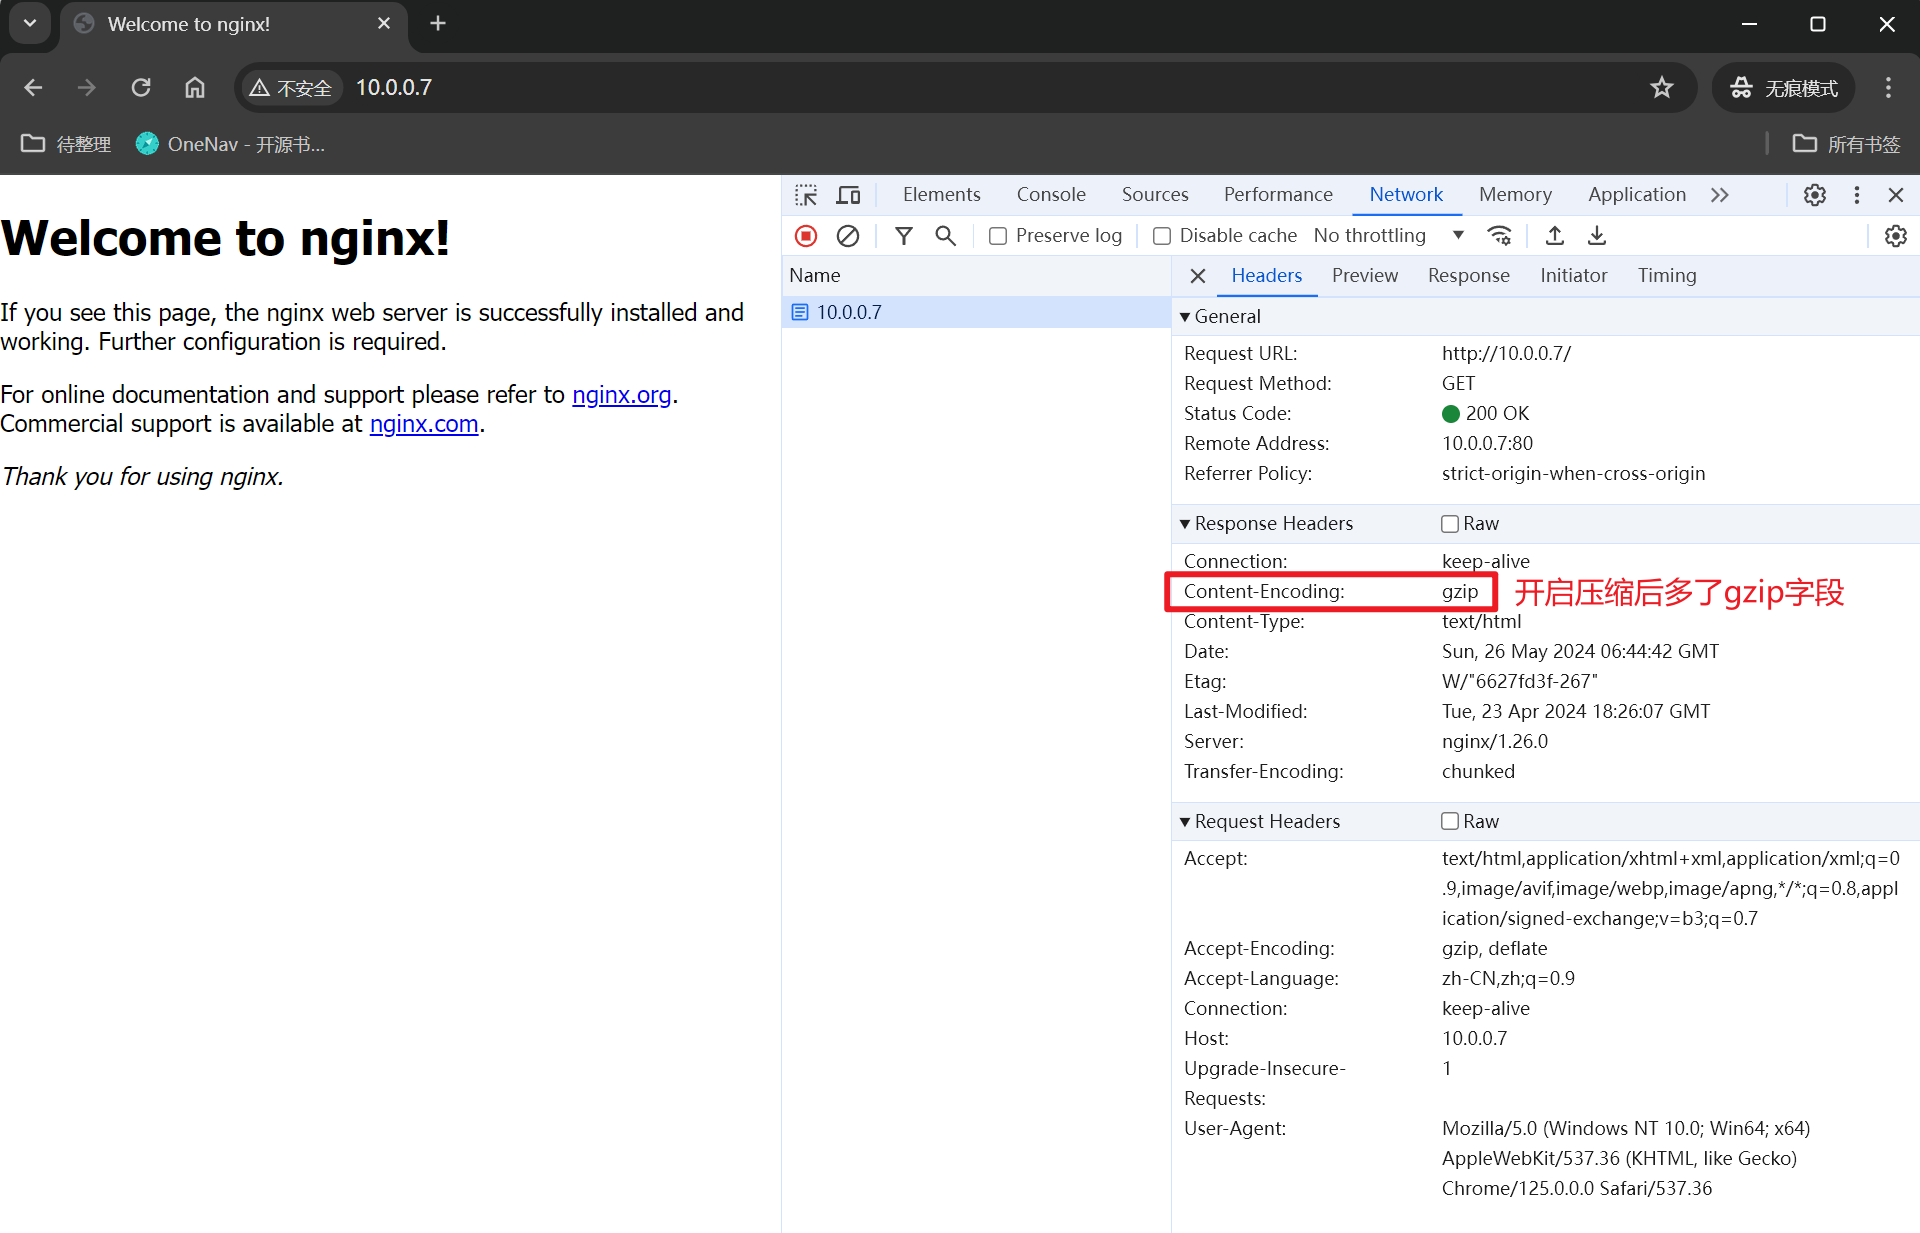Collapse the Request Headers section
The image size is (1920, 1233).
(x=1260, y=822)
